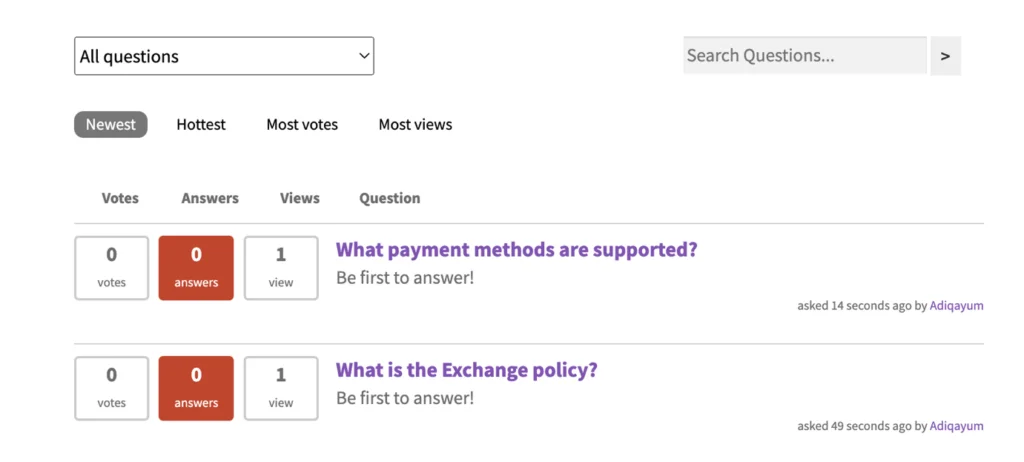Viewport: 1024px width, 462px height.
Task: Click view count box for Exchange question
Action: pyautogui.click(x=281, y=388)
